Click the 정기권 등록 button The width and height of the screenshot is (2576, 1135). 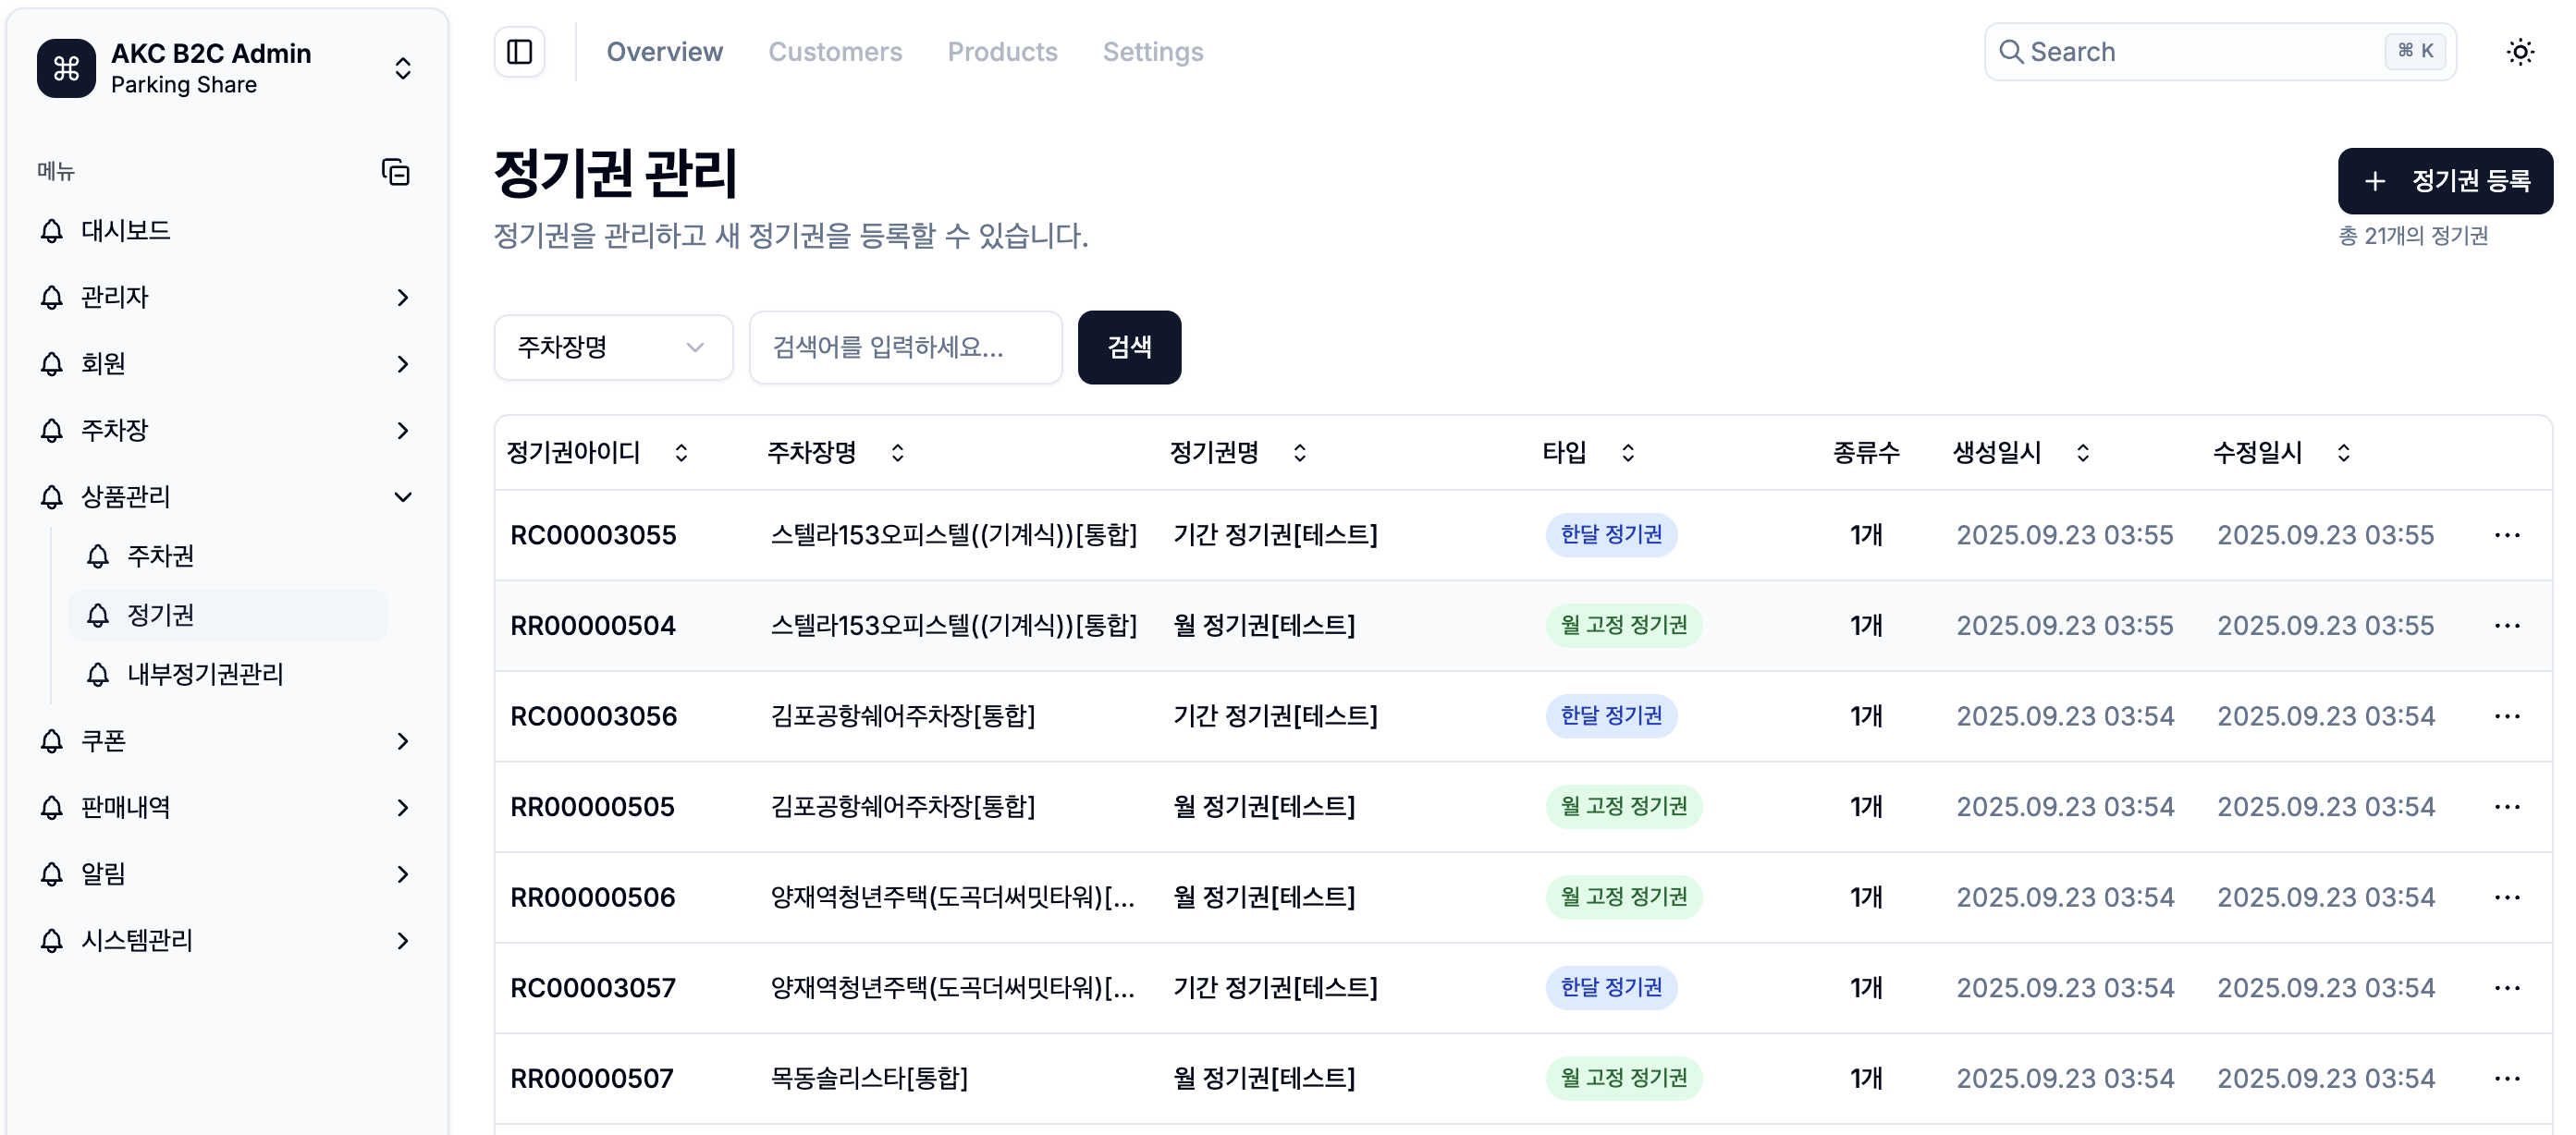2444,181
